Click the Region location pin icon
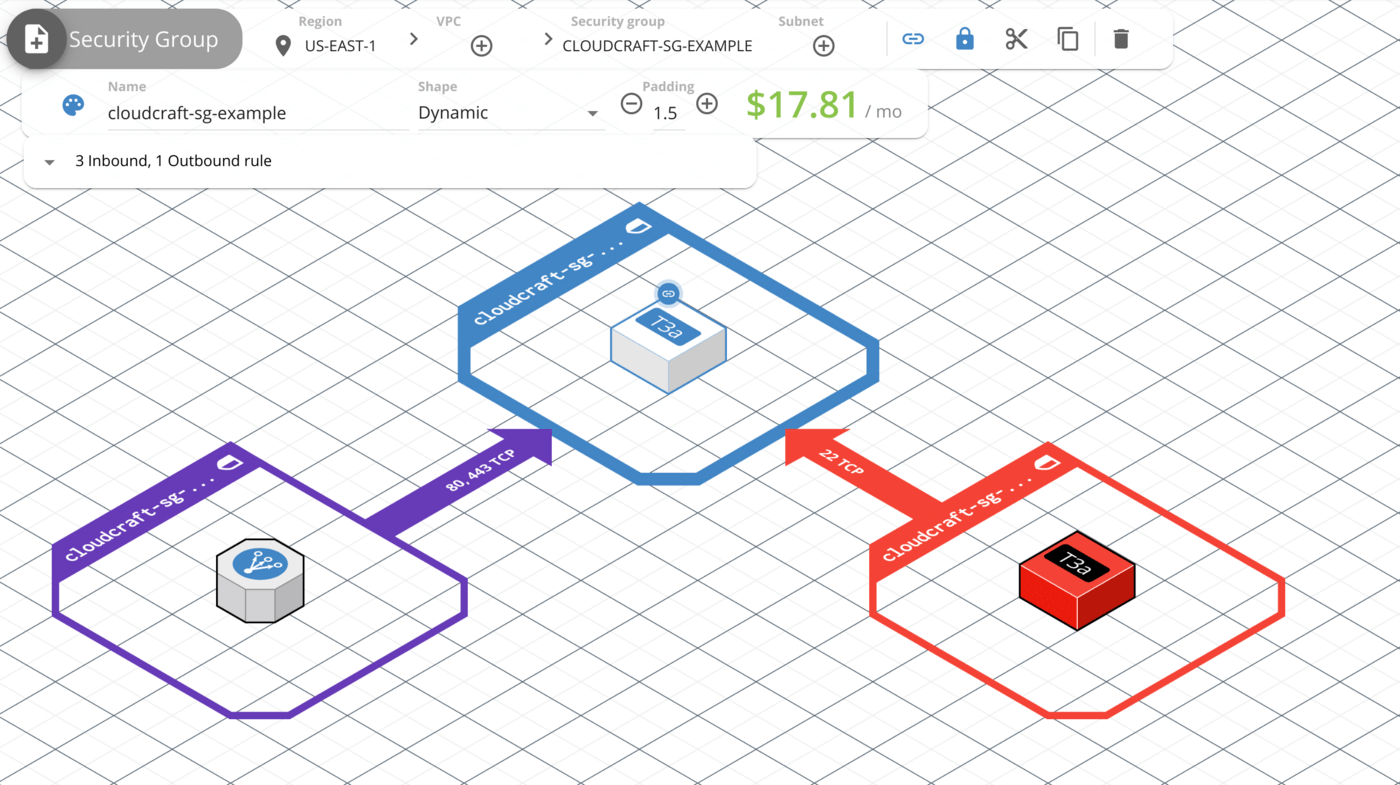Viewport: 1400px width, 785px height. [283, 46]
